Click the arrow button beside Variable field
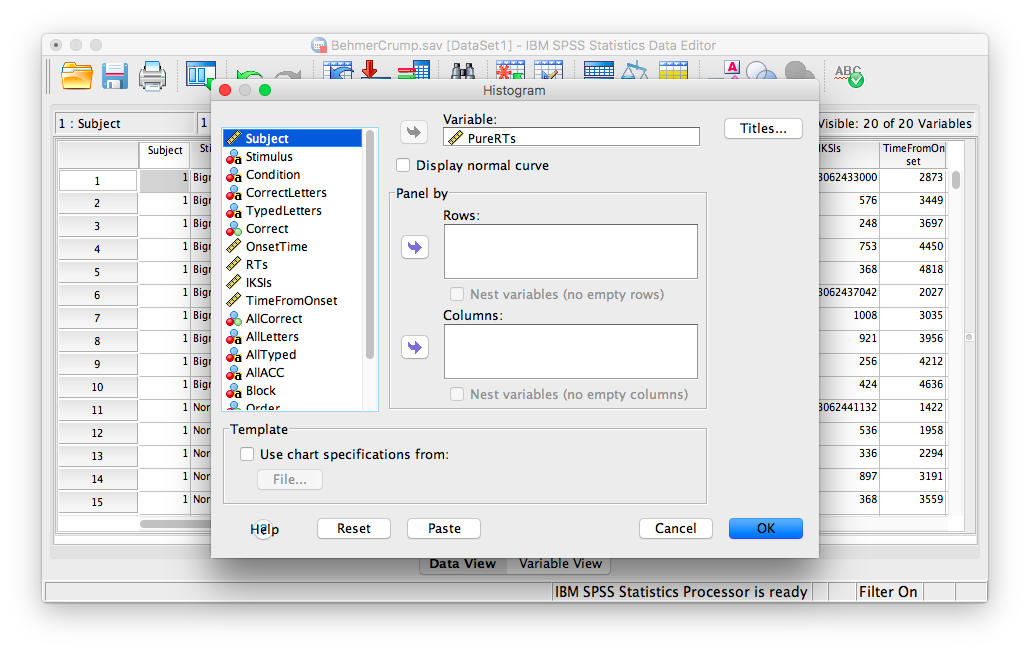This screenshot has height=653, width=1030. 414,133
